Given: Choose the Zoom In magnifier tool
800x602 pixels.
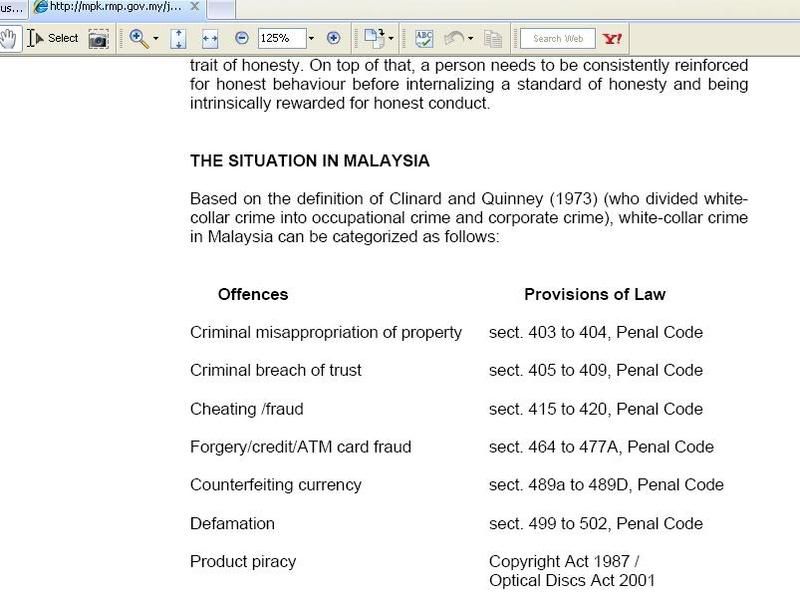Looking at the screenshot, I should 138,38.
